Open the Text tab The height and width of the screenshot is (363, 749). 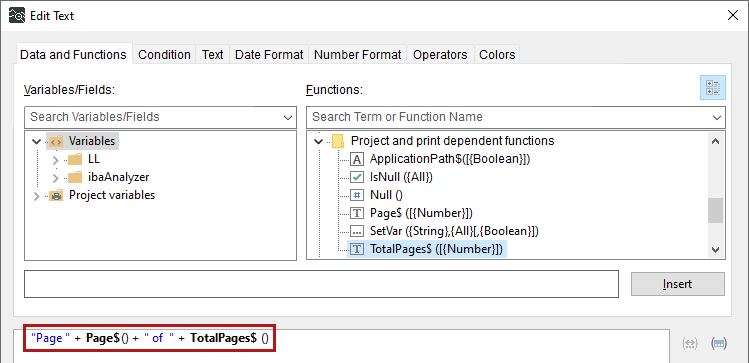213,55
